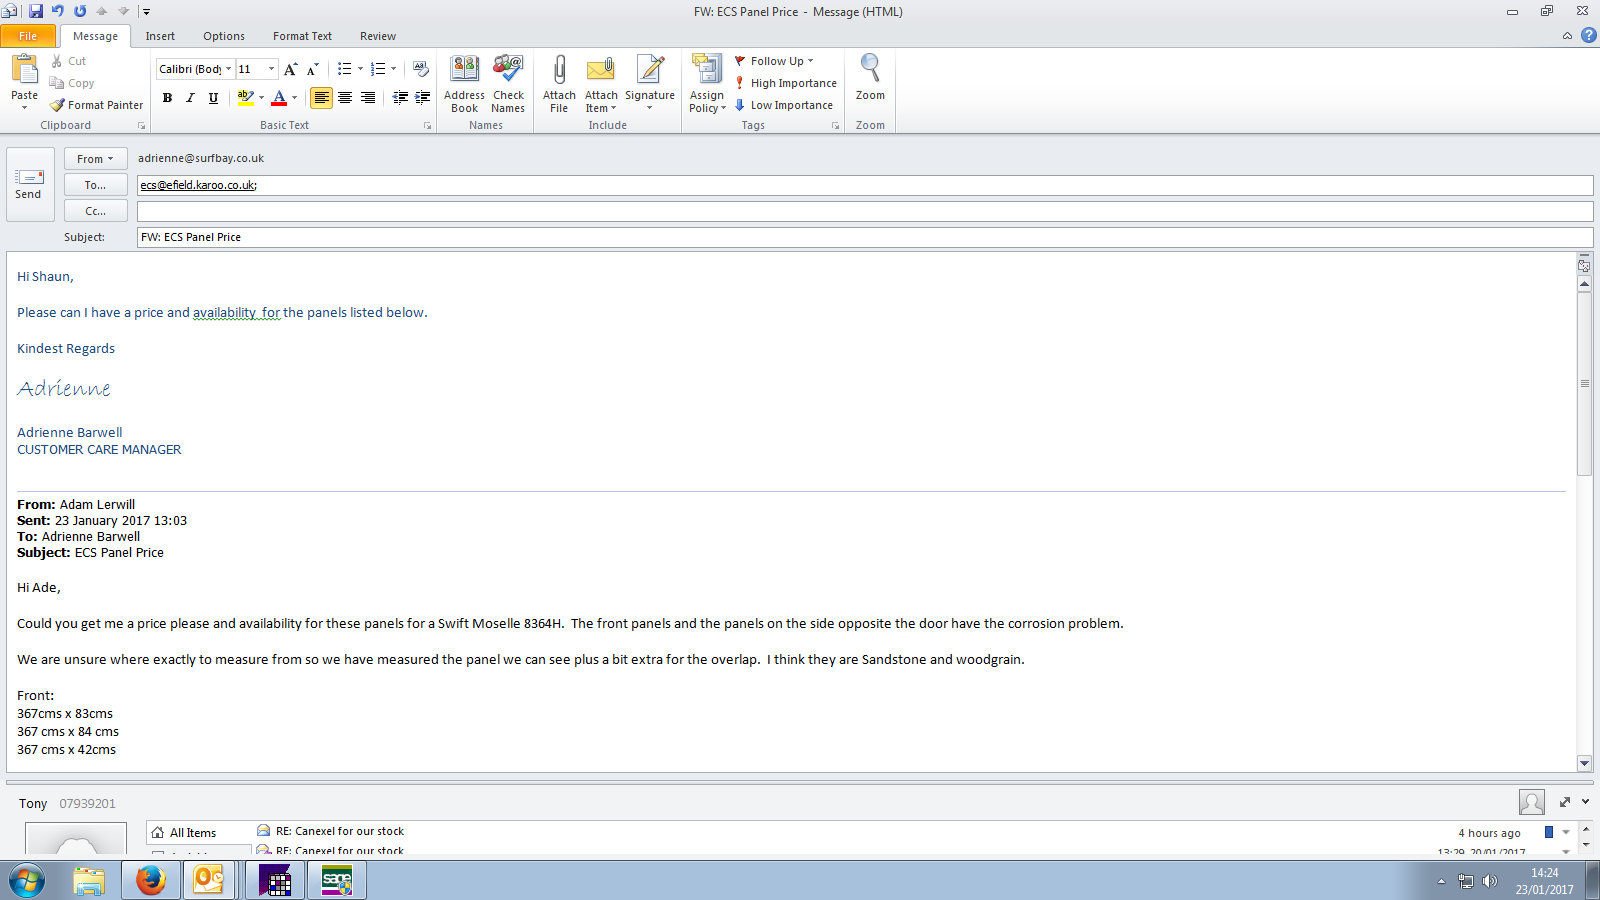Attach a file to the email
Screen dimensions: 1600x900
(x=559, y=84)
